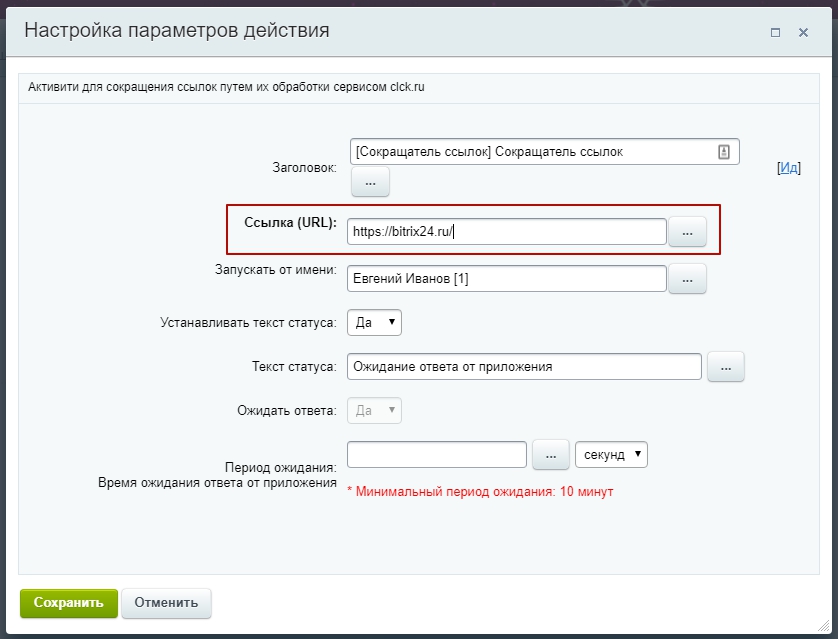
Task: Click the Текст статуса input field
Action: click(520, 366)
